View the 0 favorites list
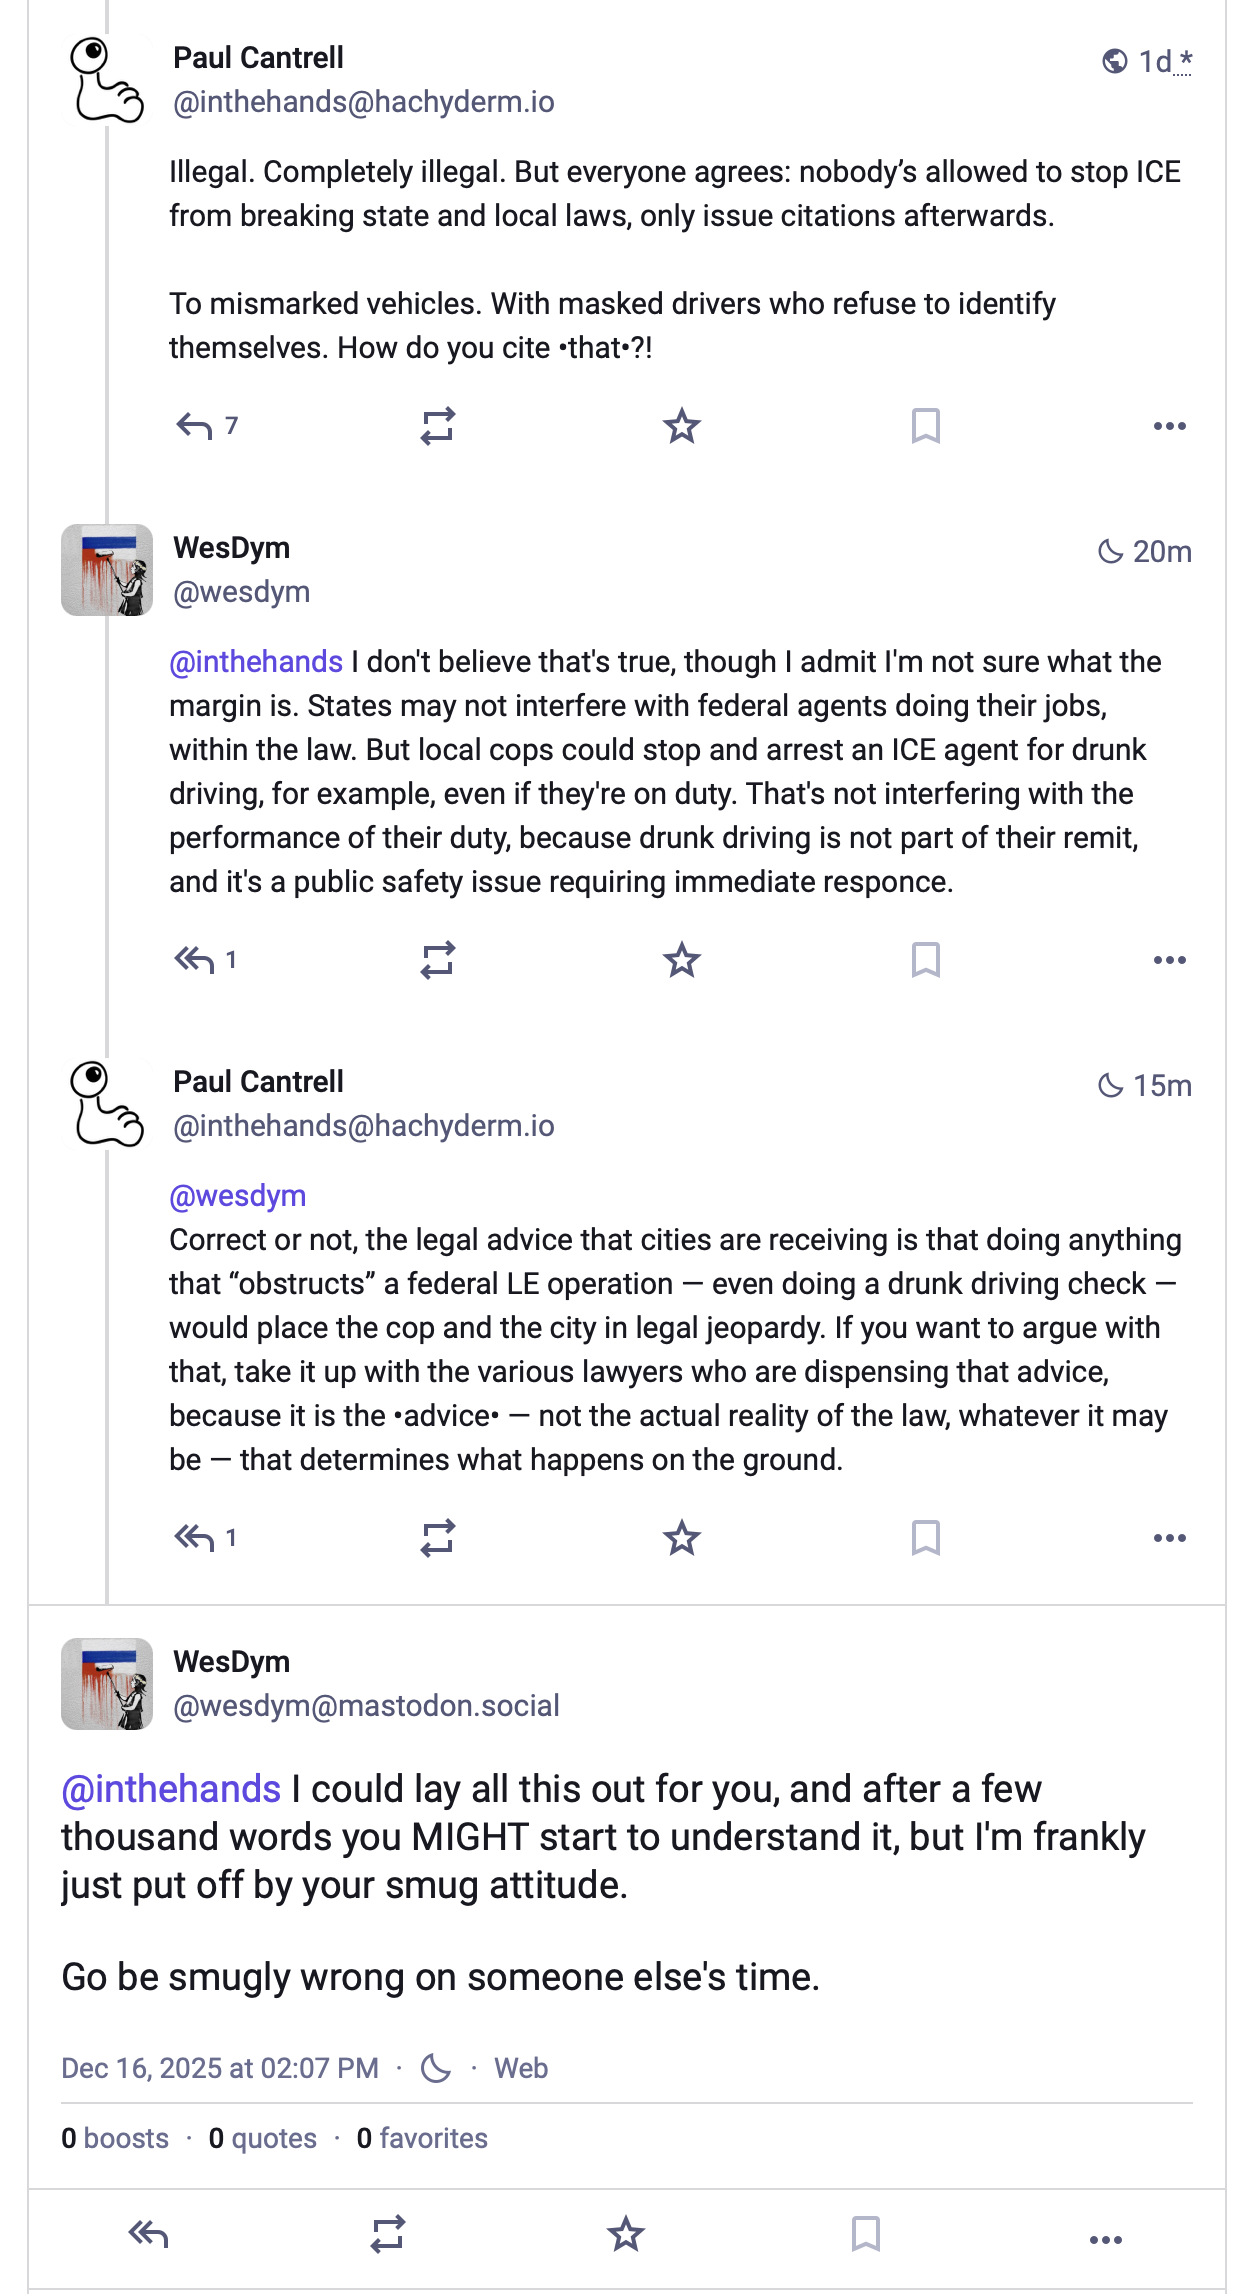1238x2294 pixels. [x=422, y=2138]
